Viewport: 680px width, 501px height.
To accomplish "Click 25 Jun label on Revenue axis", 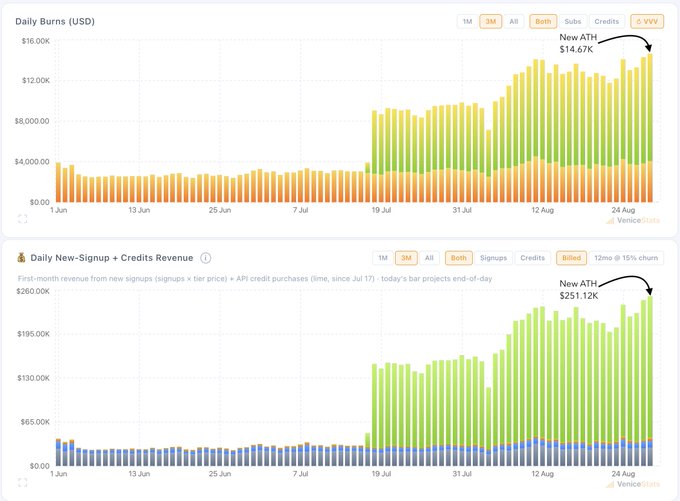I will click(220, 474).
